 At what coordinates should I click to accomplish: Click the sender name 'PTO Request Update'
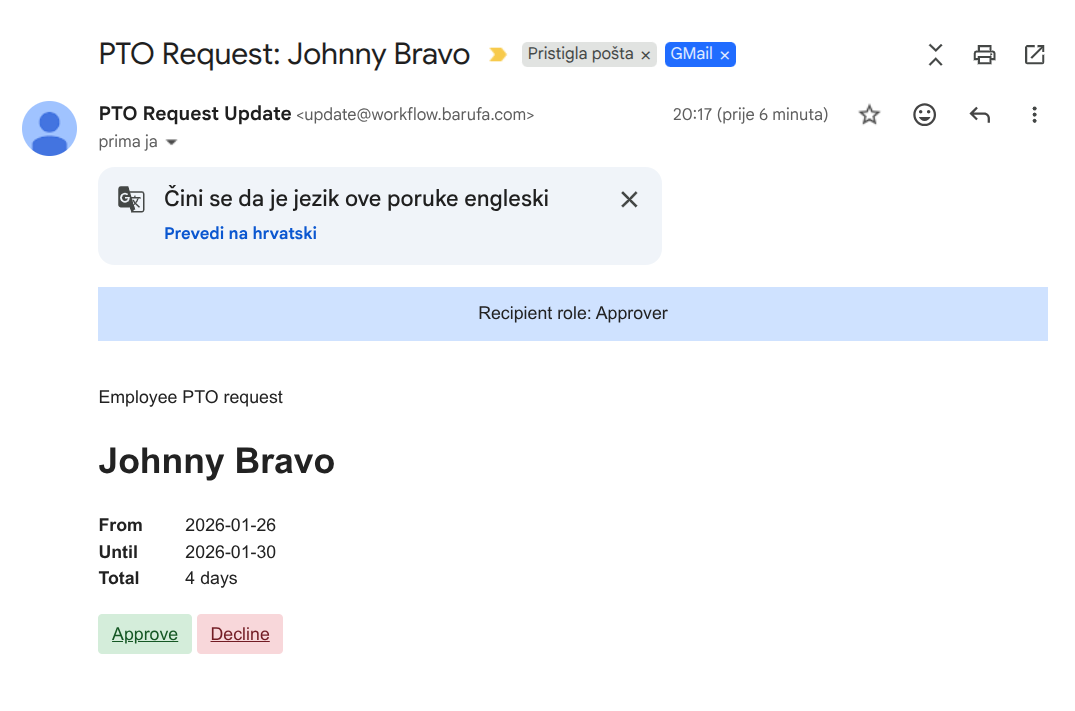195,114
